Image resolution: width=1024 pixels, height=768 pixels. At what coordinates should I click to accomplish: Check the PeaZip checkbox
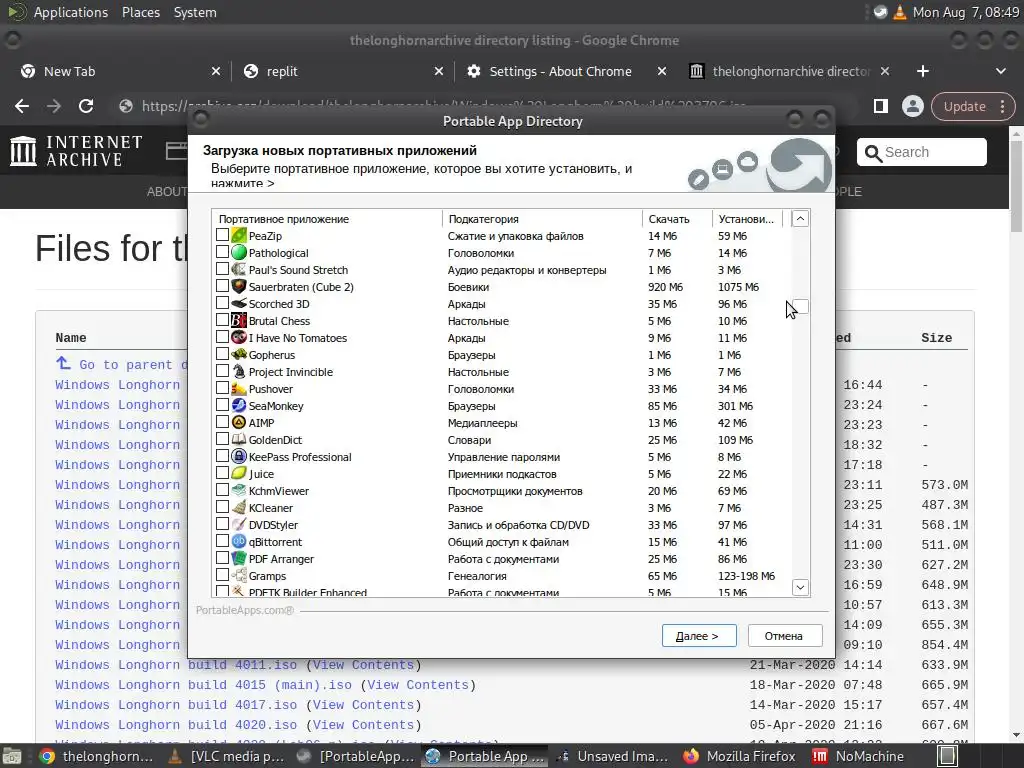coord(222,234)
